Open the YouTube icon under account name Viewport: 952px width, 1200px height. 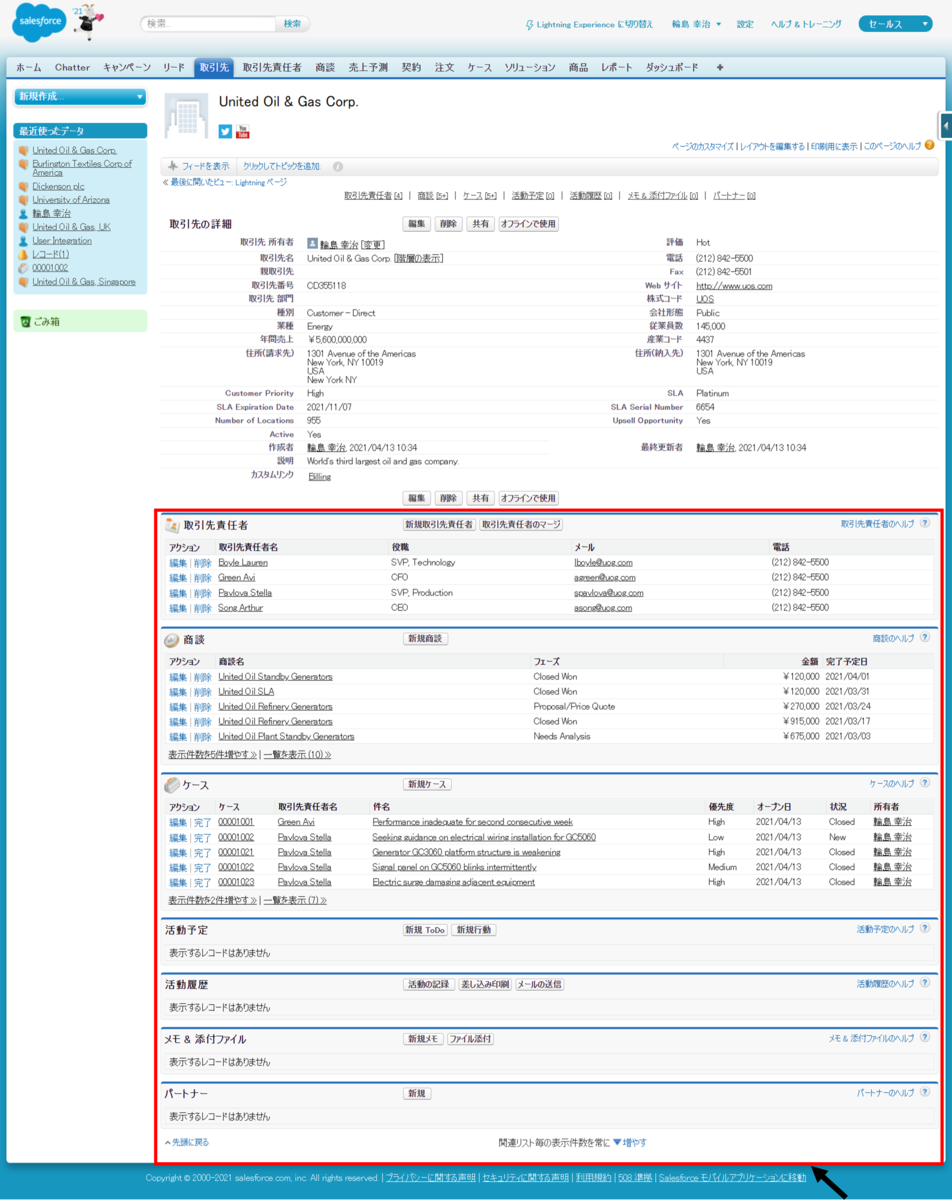point(243,131)
